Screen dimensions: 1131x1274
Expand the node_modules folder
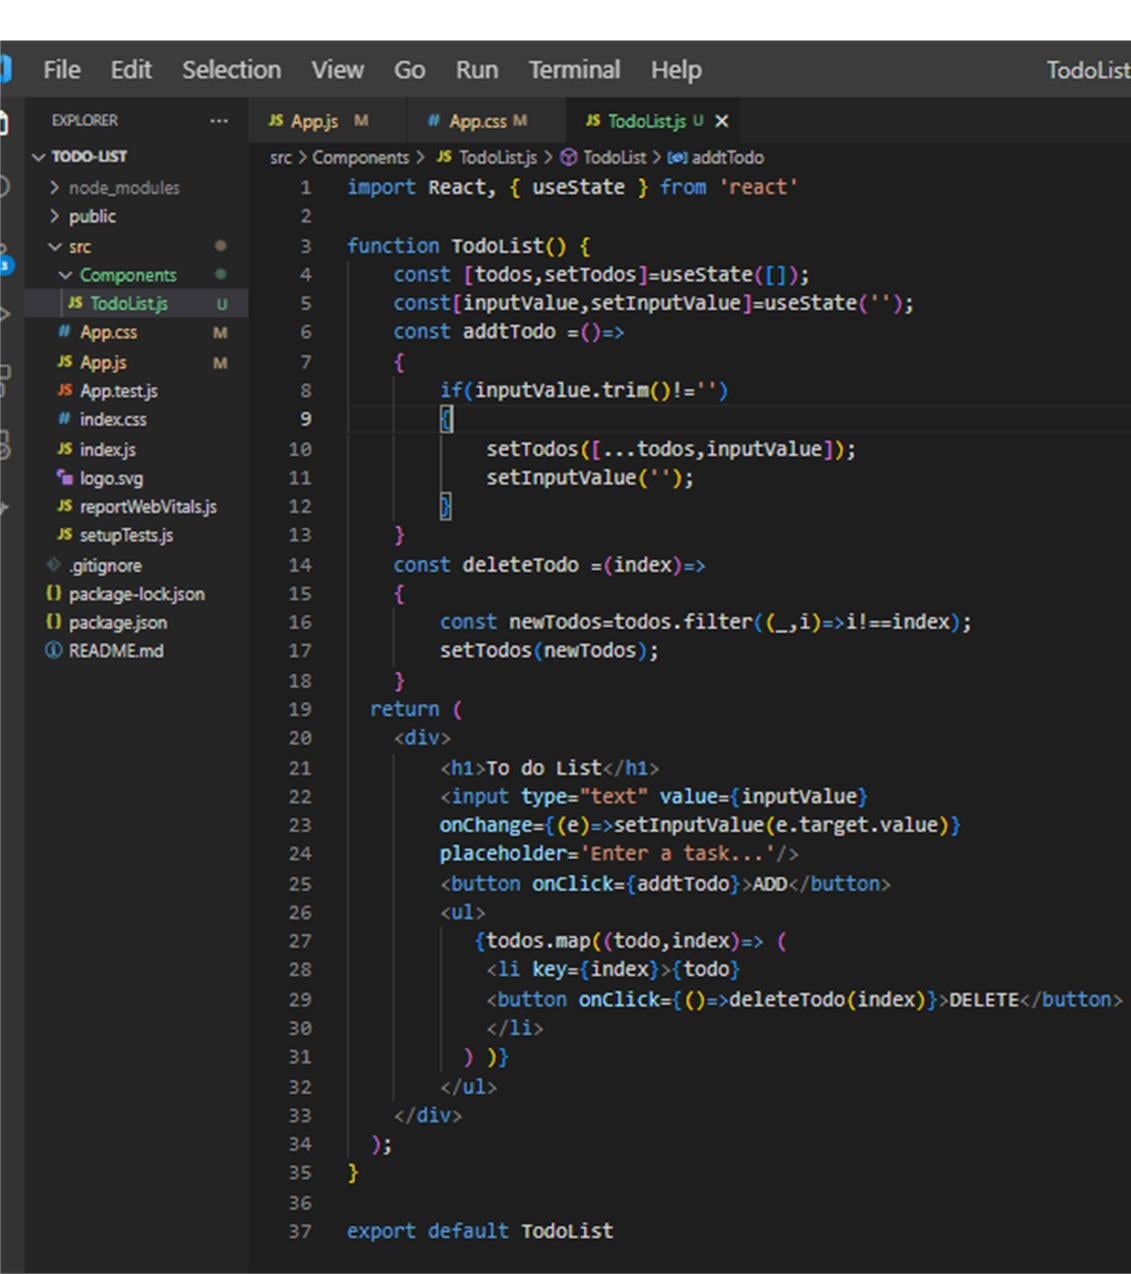click(55, 188)
